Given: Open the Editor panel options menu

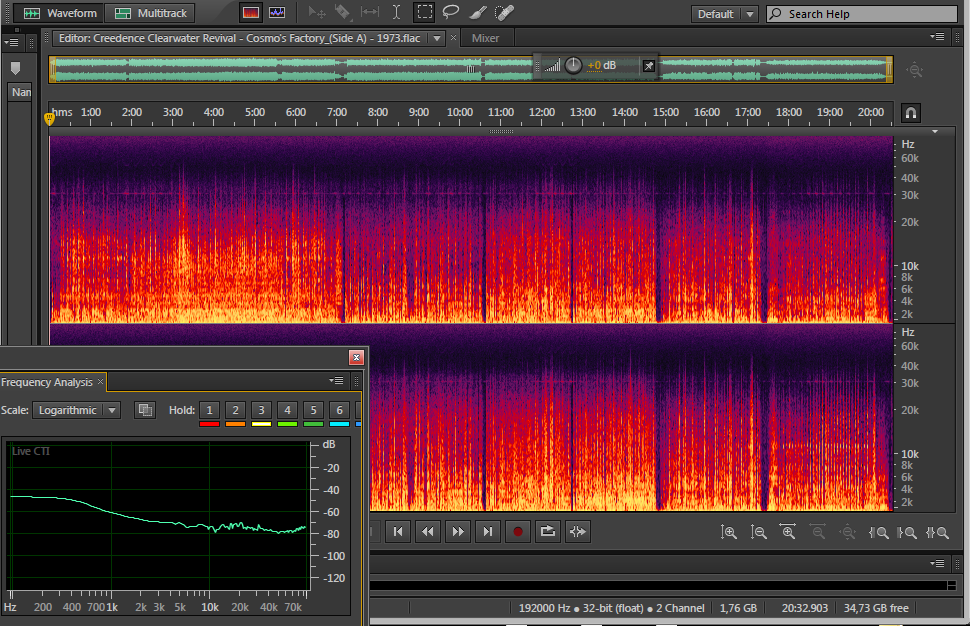Looking at the screenshot, I should click(x=937, y=37).
